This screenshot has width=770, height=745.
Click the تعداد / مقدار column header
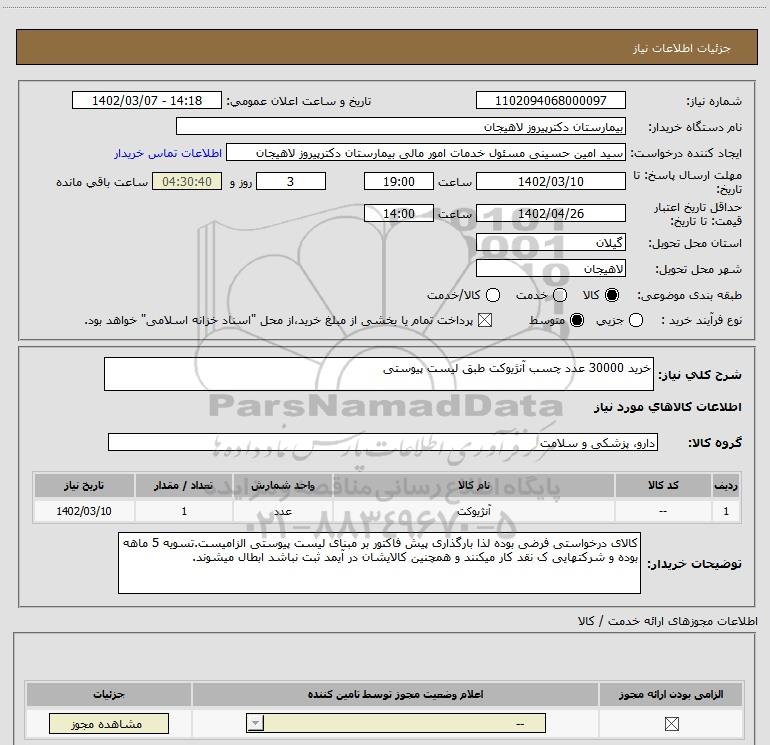click(x=184, y=485)
